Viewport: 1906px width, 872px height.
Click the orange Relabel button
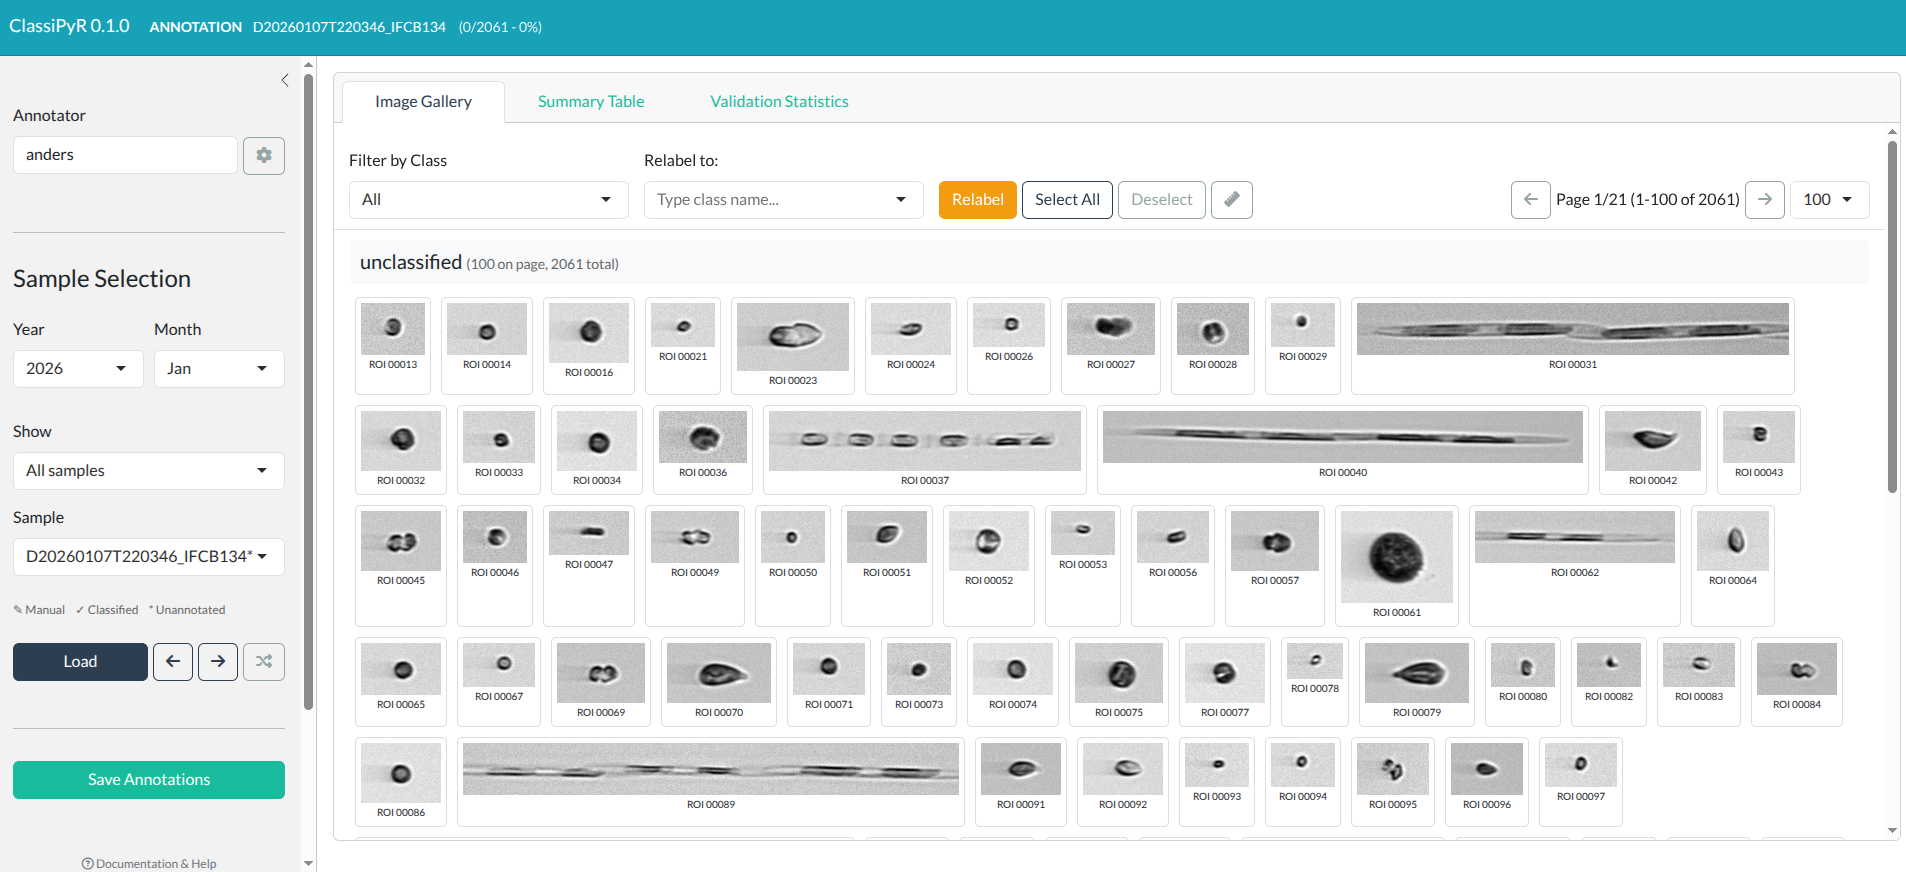click(x=977, y=200)
